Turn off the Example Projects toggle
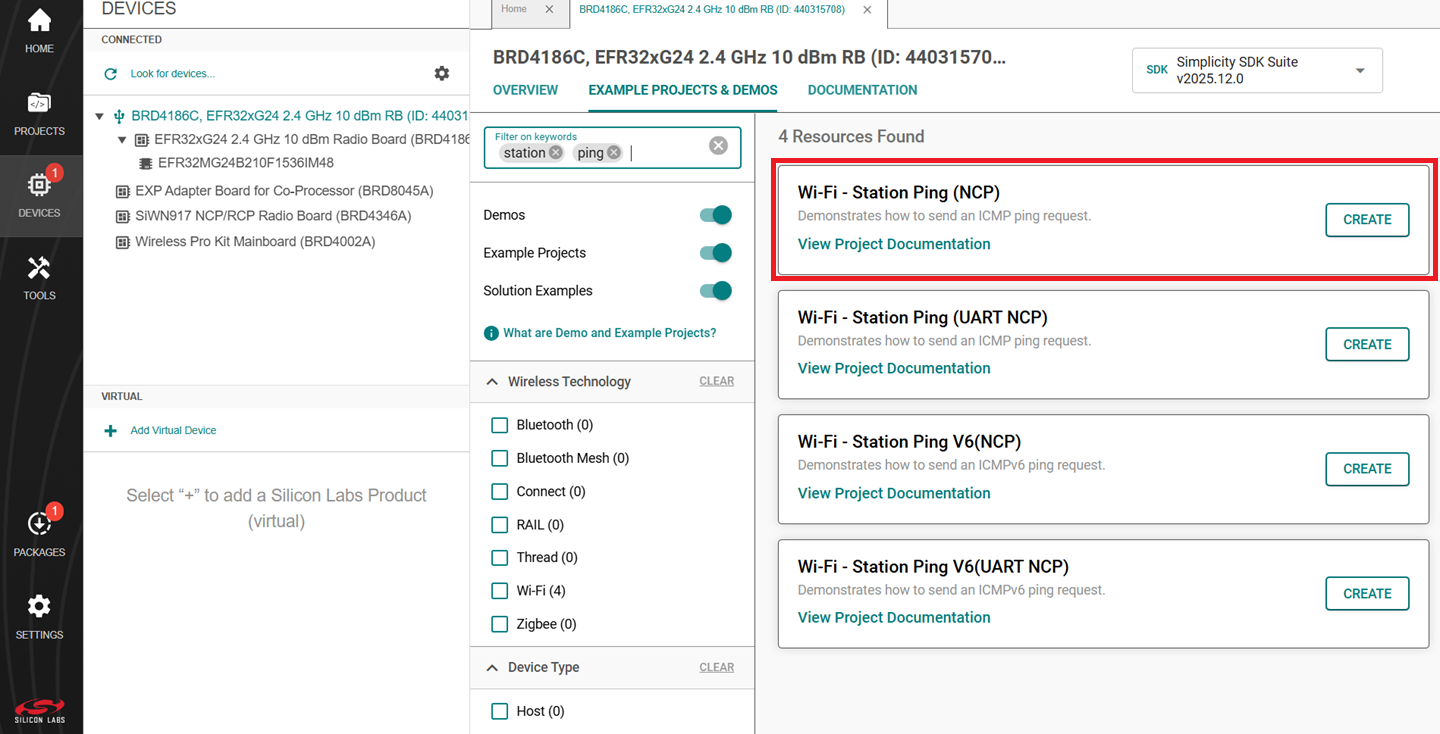Viewport: 1440px width, 734px height. [715, 252]
